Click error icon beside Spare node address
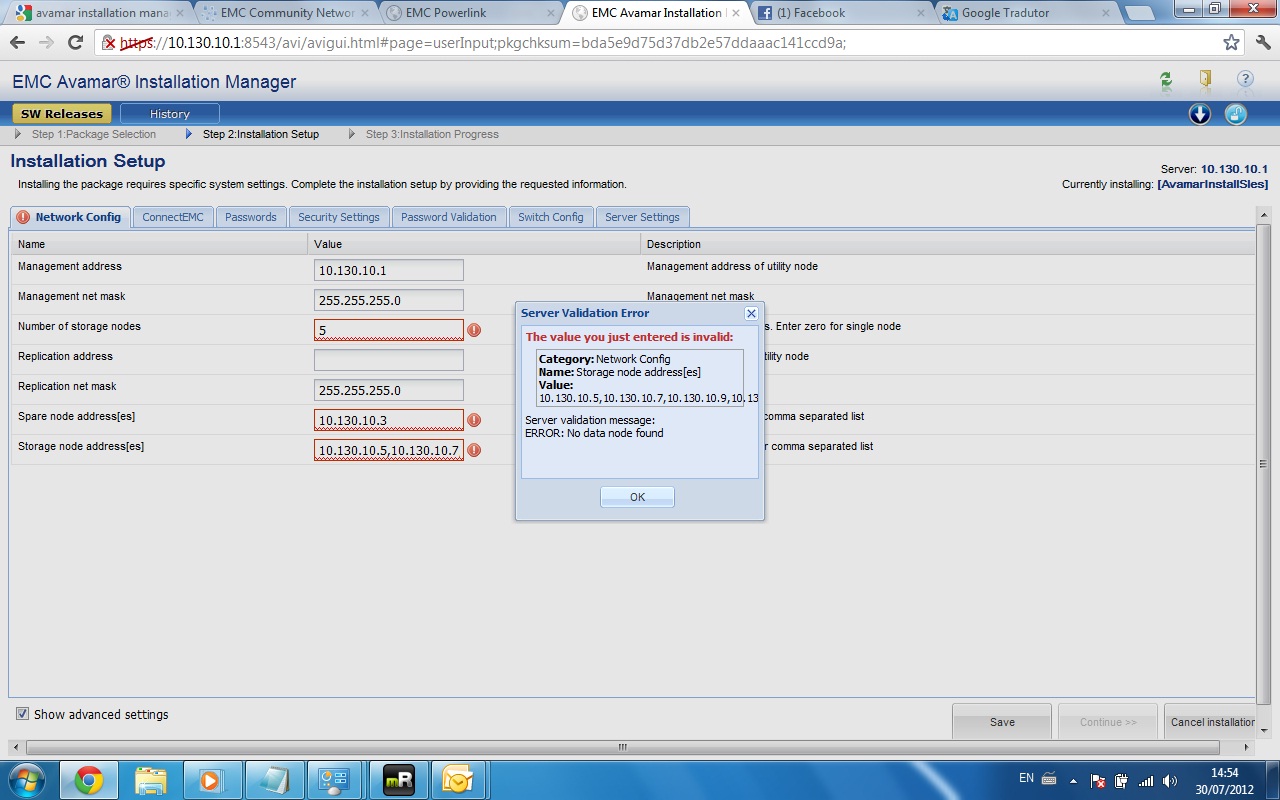 pos(474,420)
